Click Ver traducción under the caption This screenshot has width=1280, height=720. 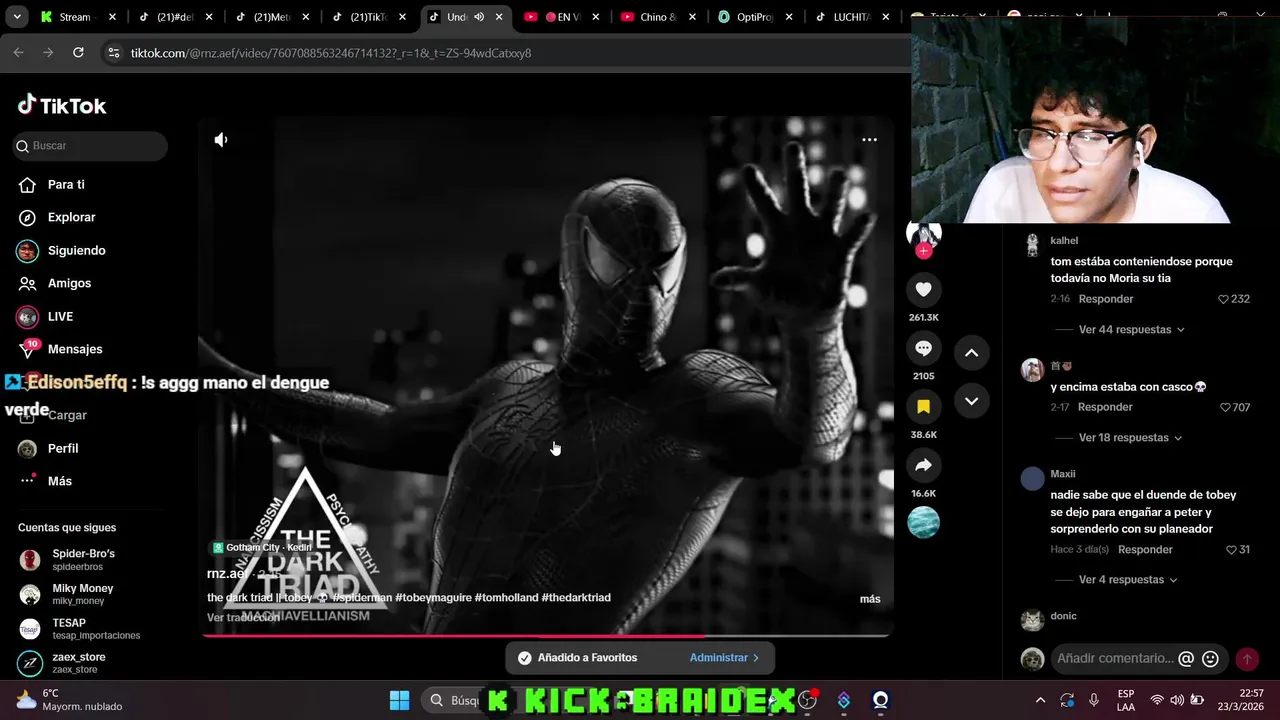243,618
